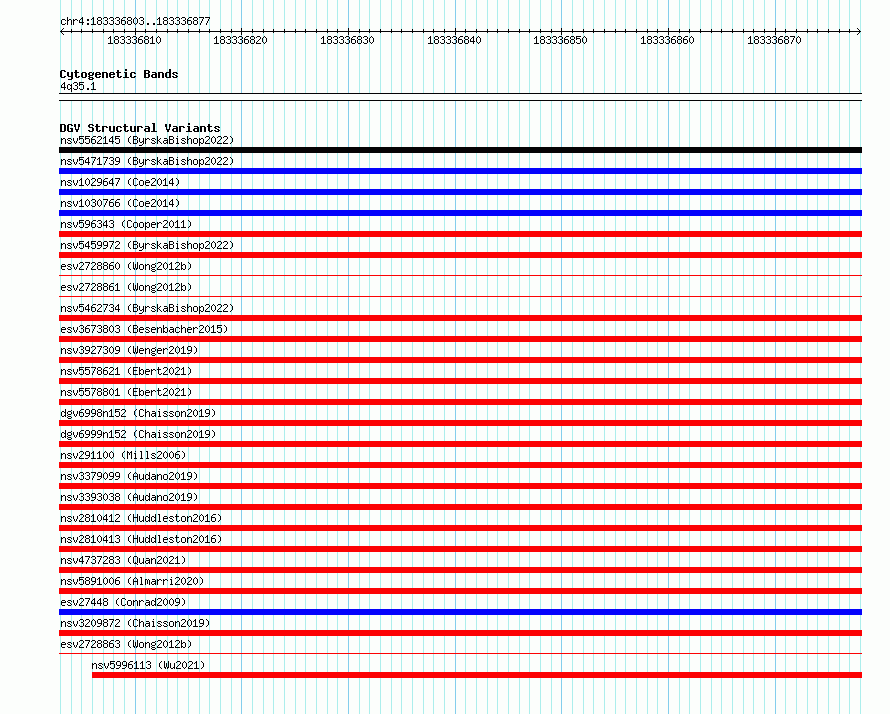Open esv3673803 (Besenbacher2015) variant
This screenshot has width=890, height=714.
(144, 329)
